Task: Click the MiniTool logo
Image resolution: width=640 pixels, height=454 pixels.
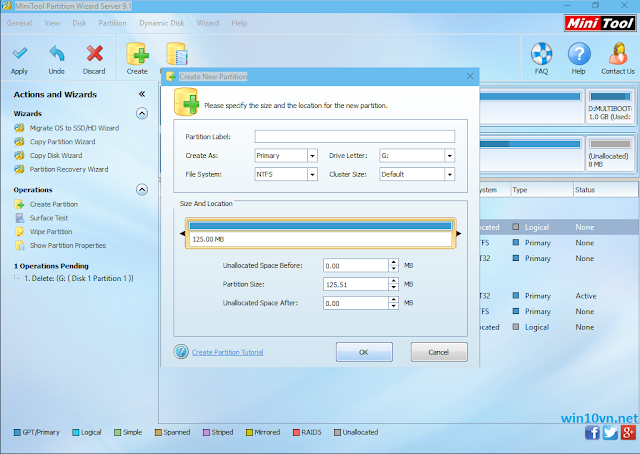Action: click(x=600, y=23)
